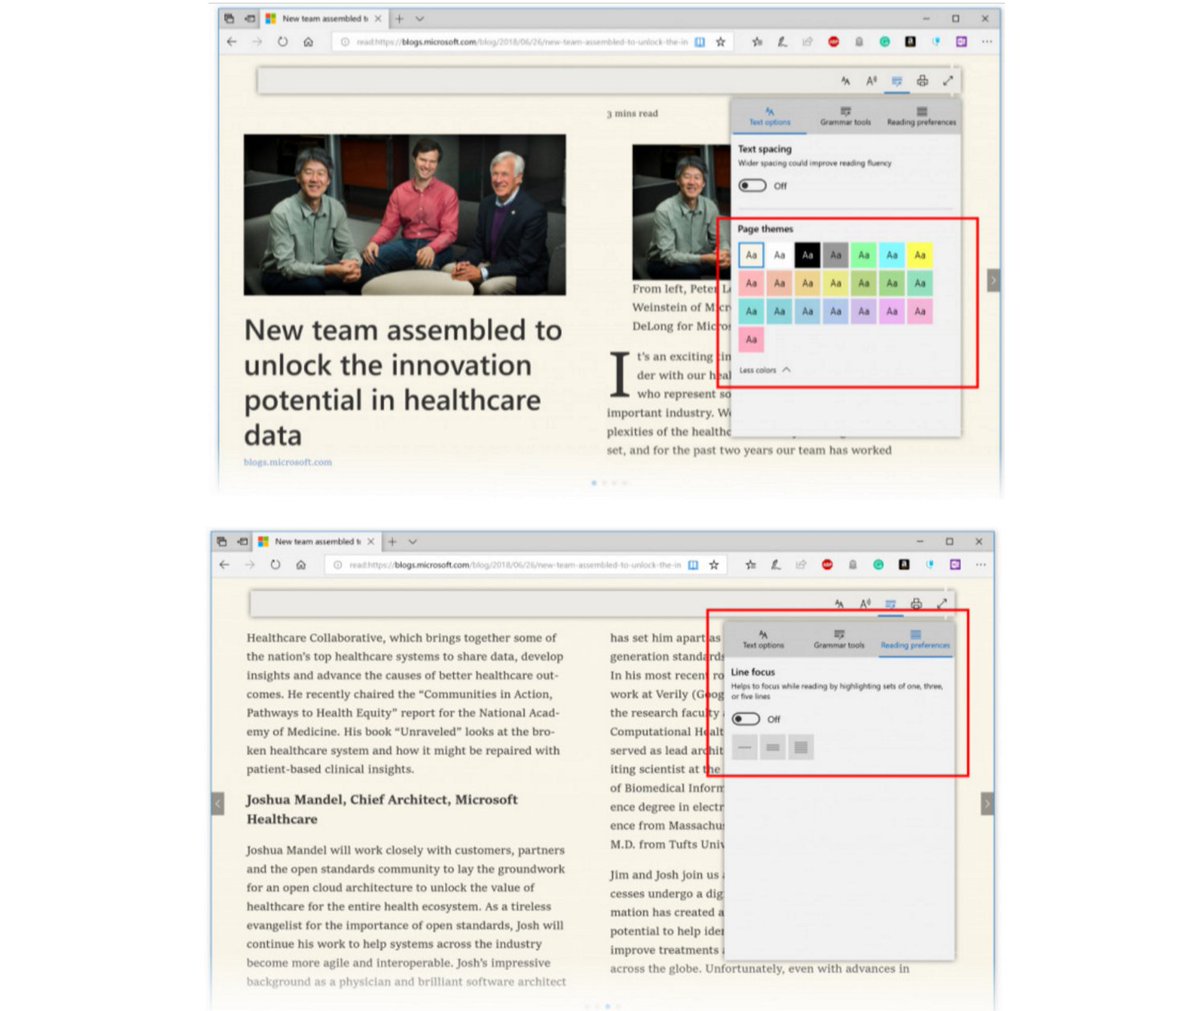Click Add notes pen icon in Page themes window

[782, 42]
